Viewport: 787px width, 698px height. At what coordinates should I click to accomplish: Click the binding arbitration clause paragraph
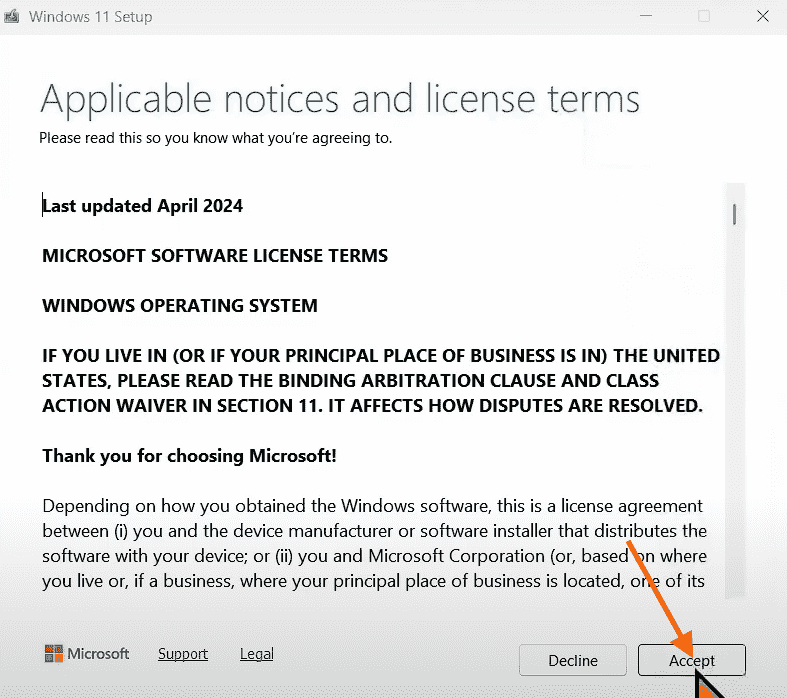[380, 381]
